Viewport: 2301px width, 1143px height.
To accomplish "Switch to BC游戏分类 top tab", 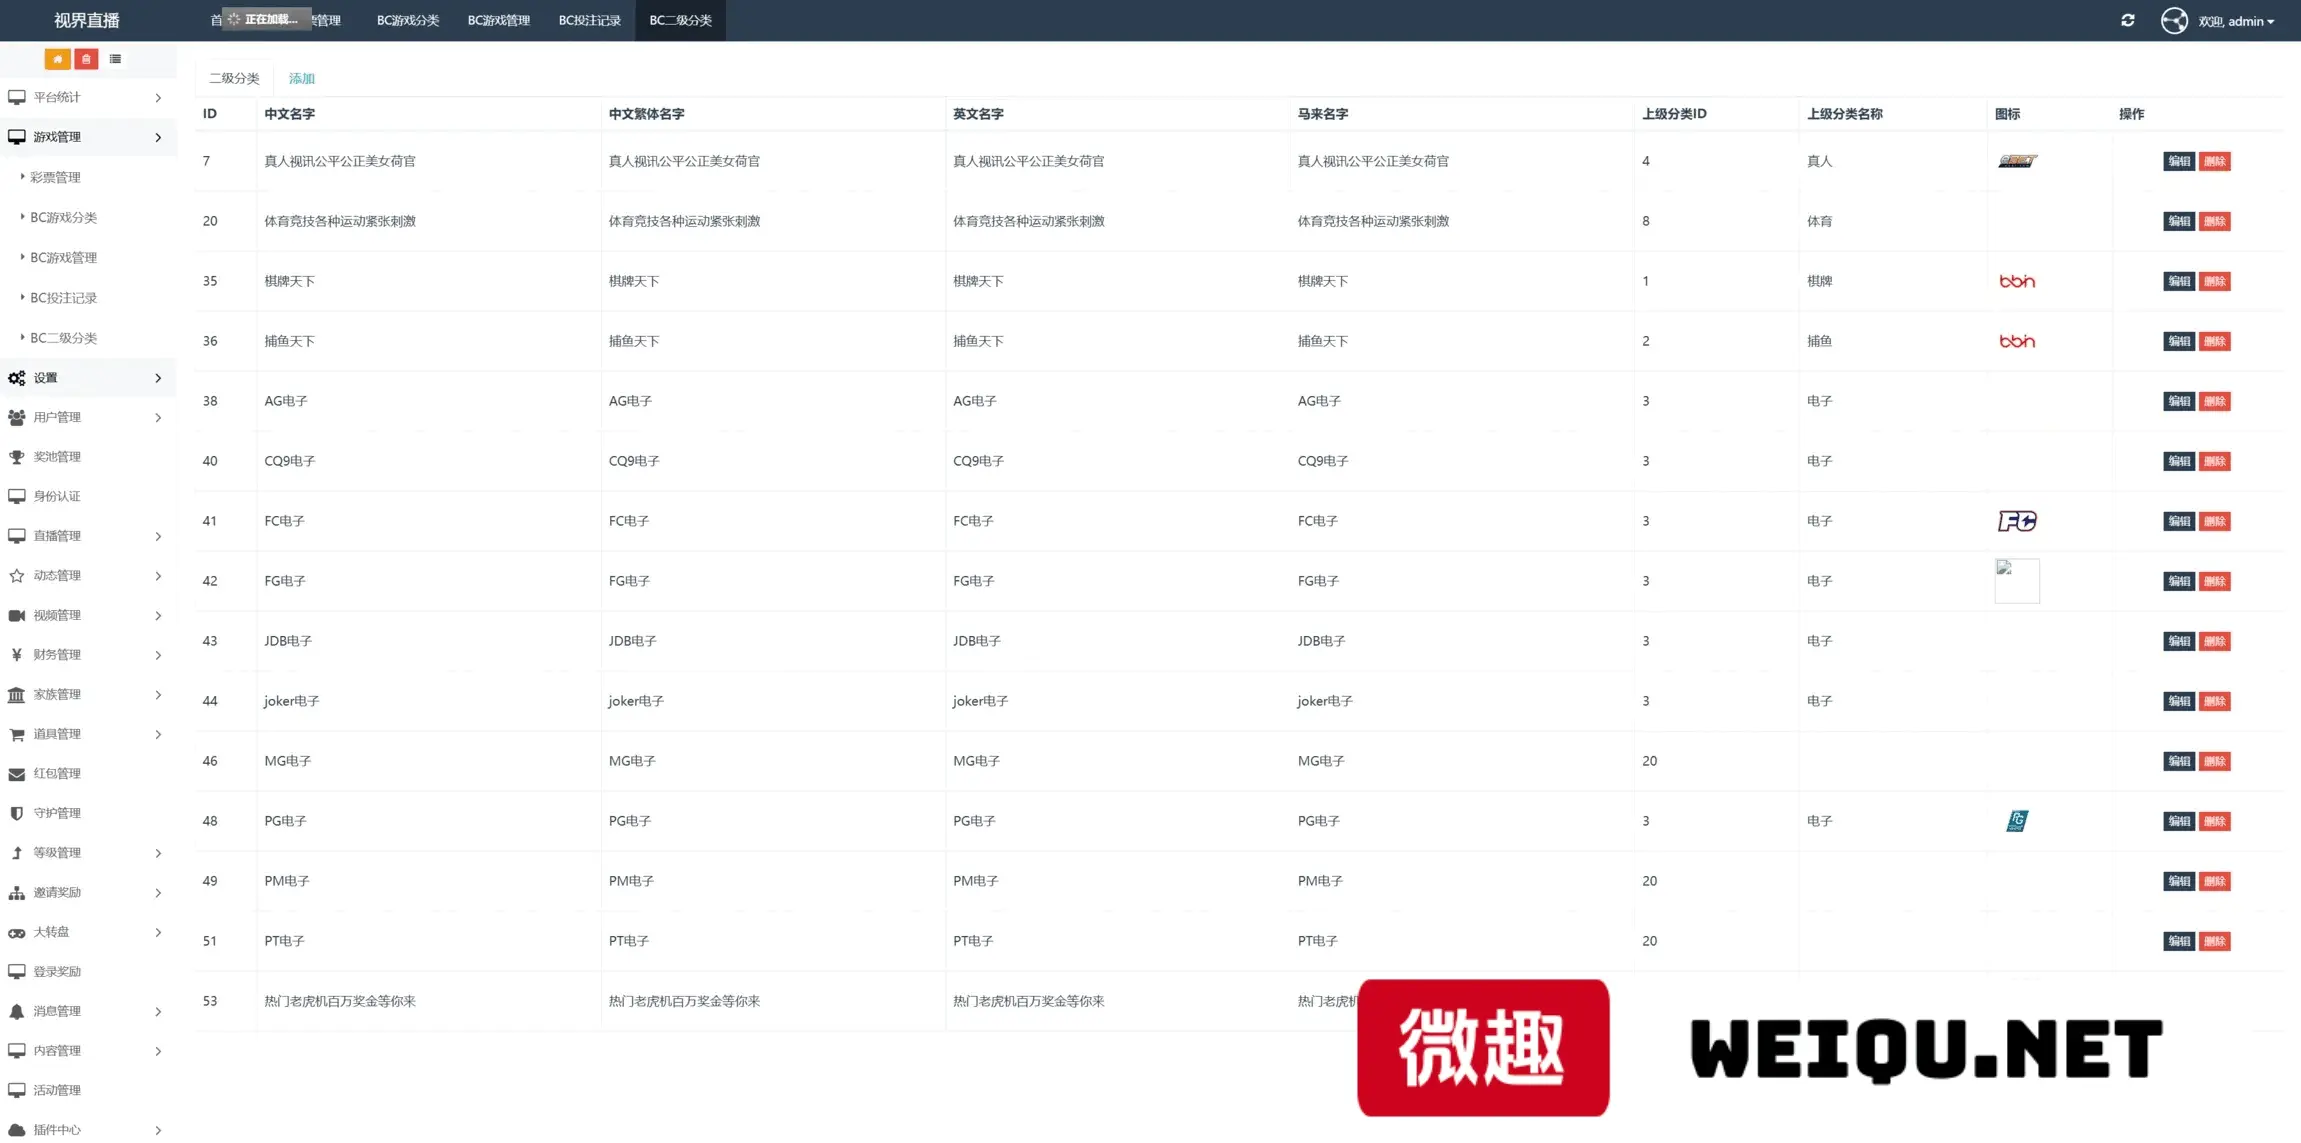I will tap(408, 20).
